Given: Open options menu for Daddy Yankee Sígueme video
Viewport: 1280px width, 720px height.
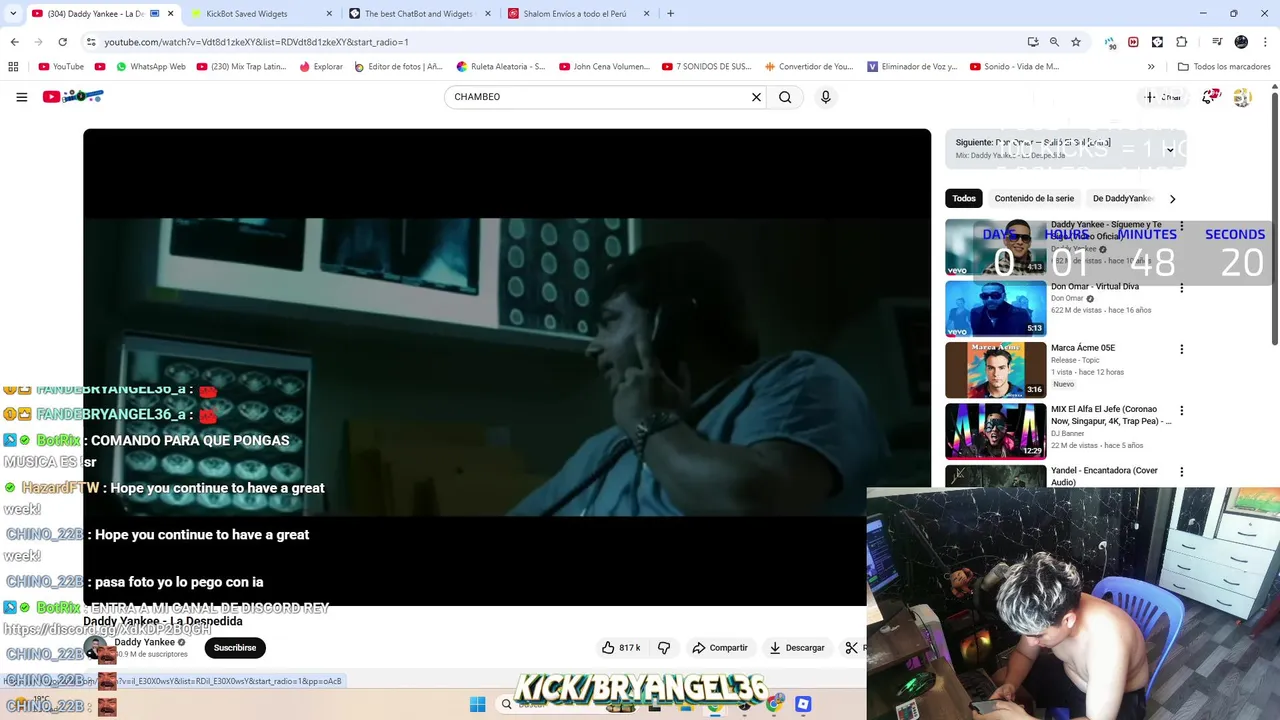Looking at the screenshot, I should (x=1181, y=227).
